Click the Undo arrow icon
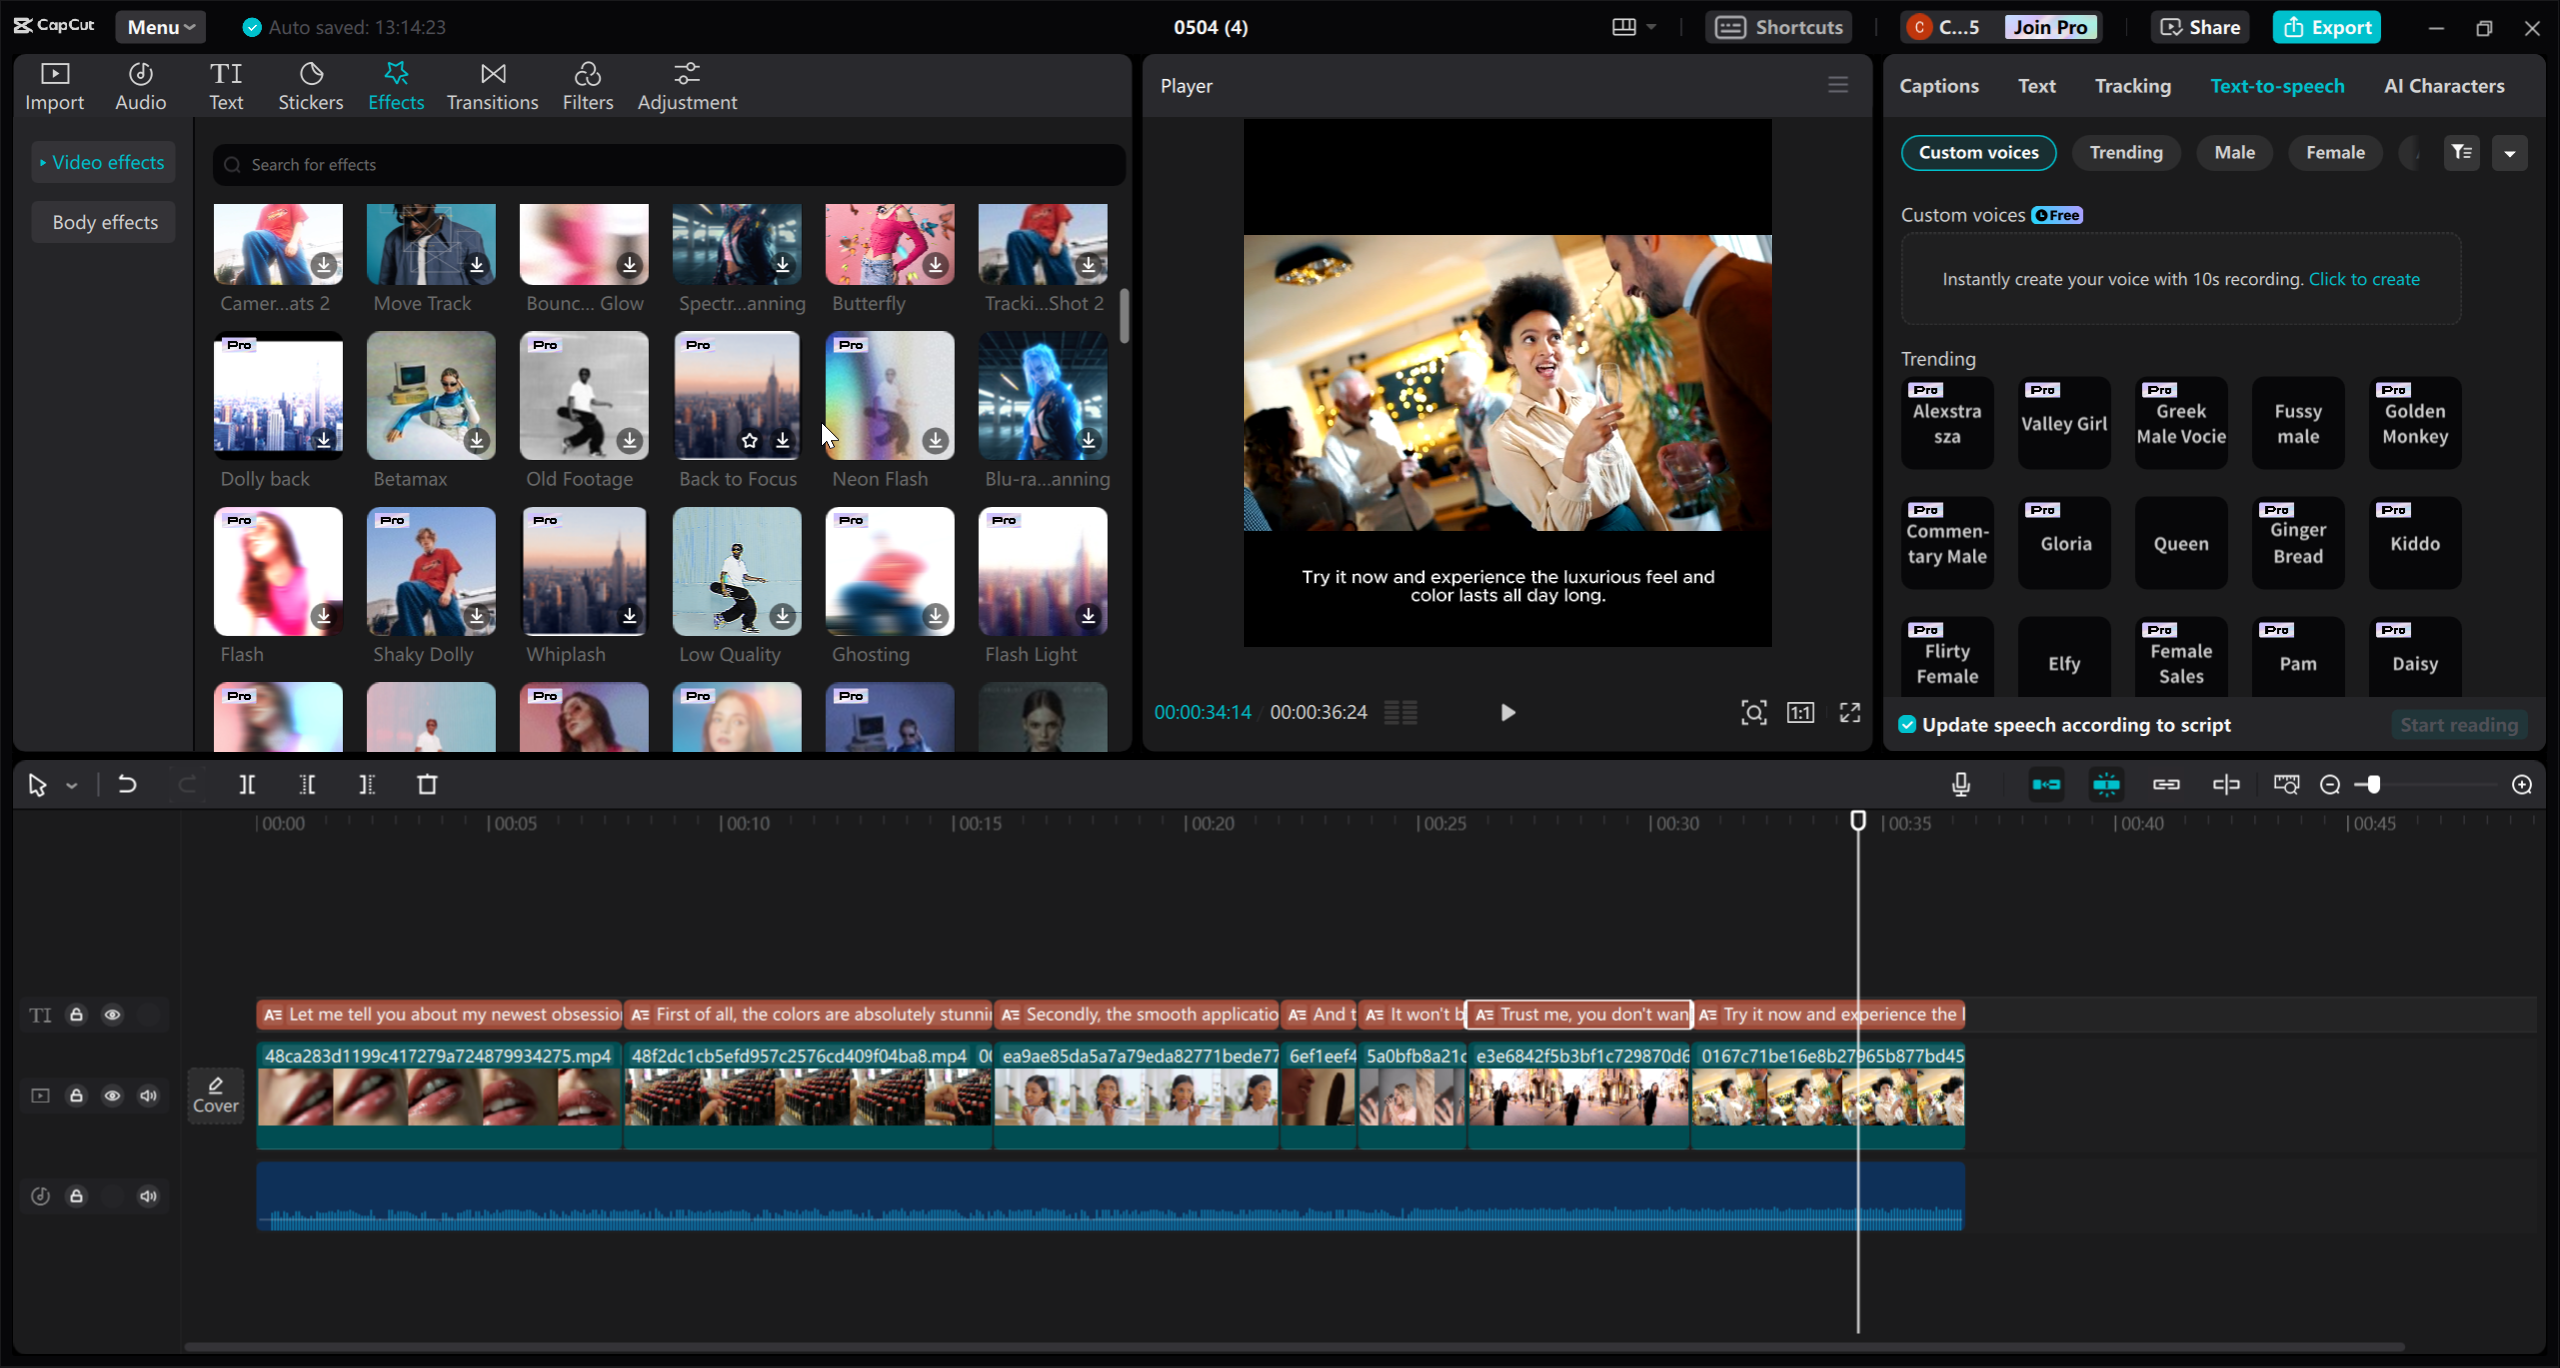 (127, 785)
